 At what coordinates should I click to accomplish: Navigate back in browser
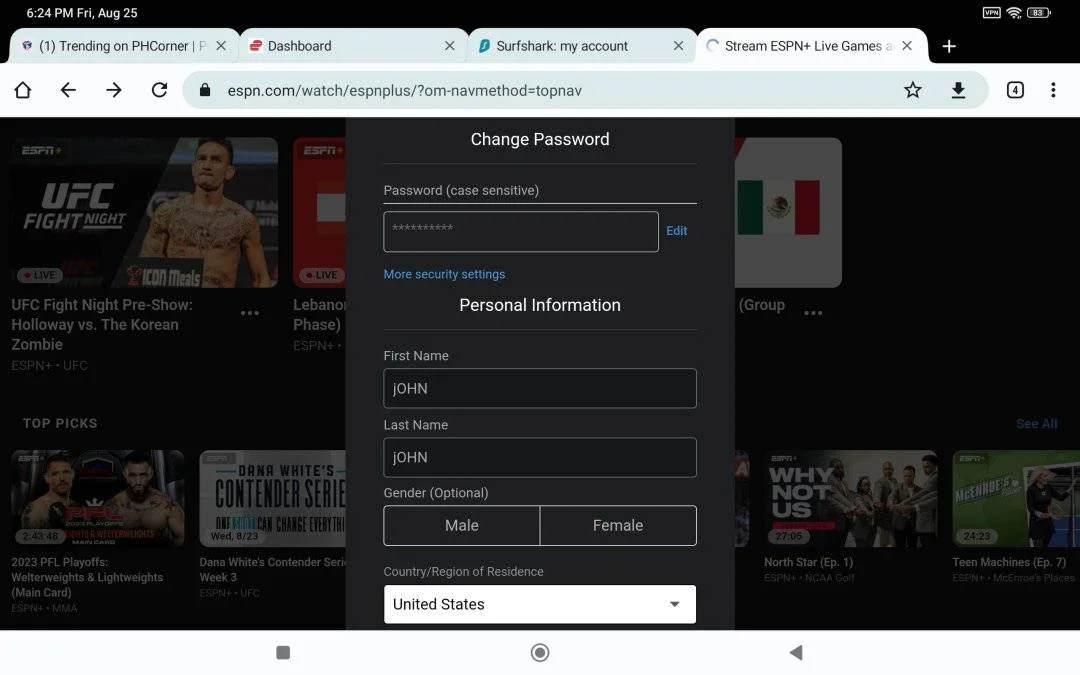(68, 90)
